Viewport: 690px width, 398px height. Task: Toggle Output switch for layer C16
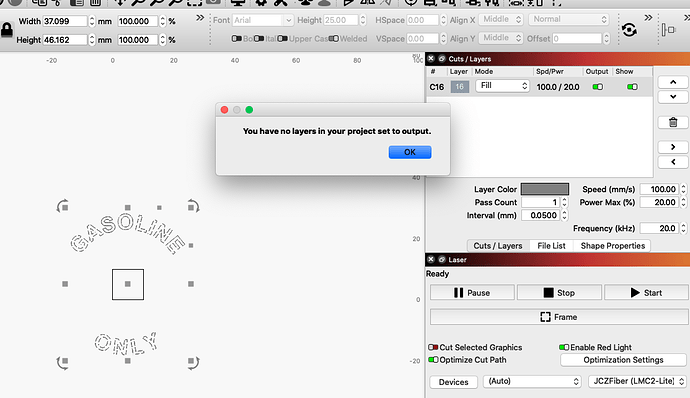tap(597, 87)
